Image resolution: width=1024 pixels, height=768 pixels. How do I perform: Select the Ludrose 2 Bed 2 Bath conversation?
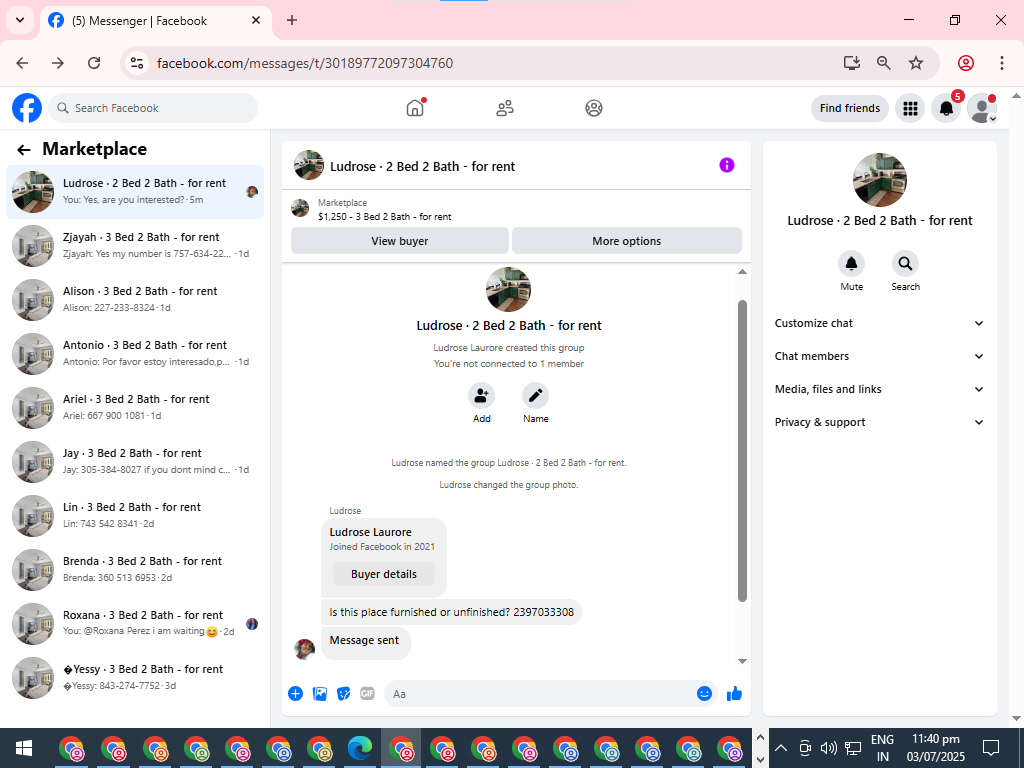[x=135, y=192]
